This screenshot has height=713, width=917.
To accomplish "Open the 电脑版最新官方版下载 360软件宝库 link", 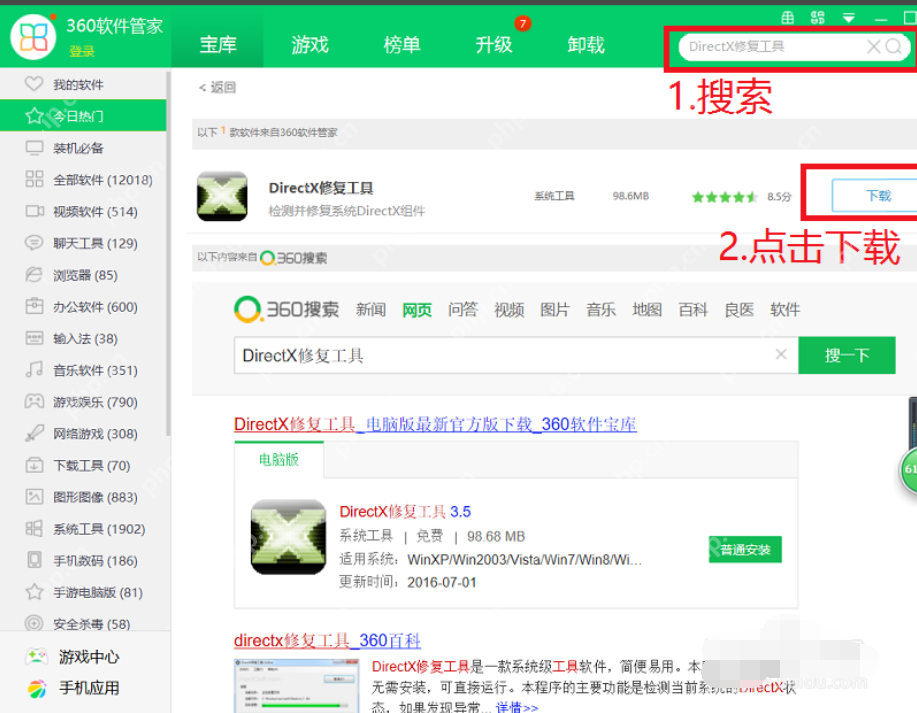I will tap(435, 424).
